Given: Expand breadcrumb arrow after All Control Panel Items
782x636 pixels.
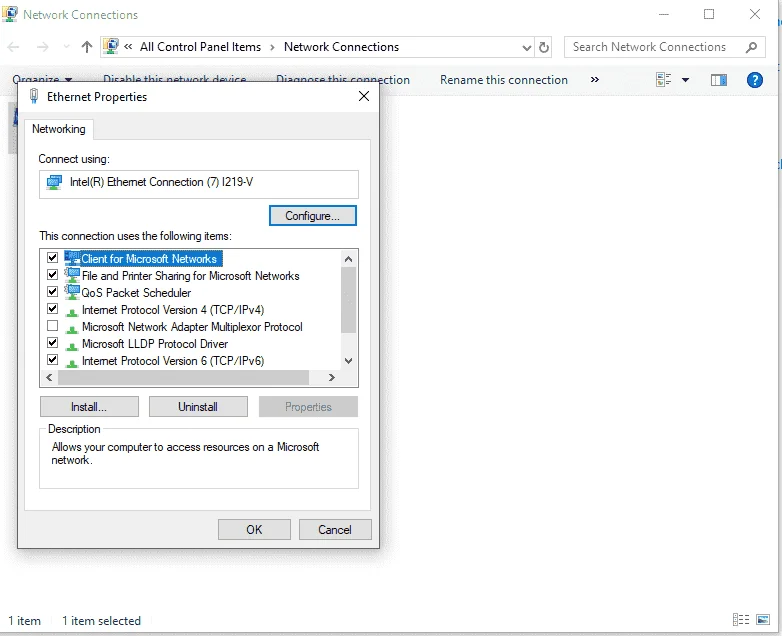Looking at the screenshot, I should (272, 47).
